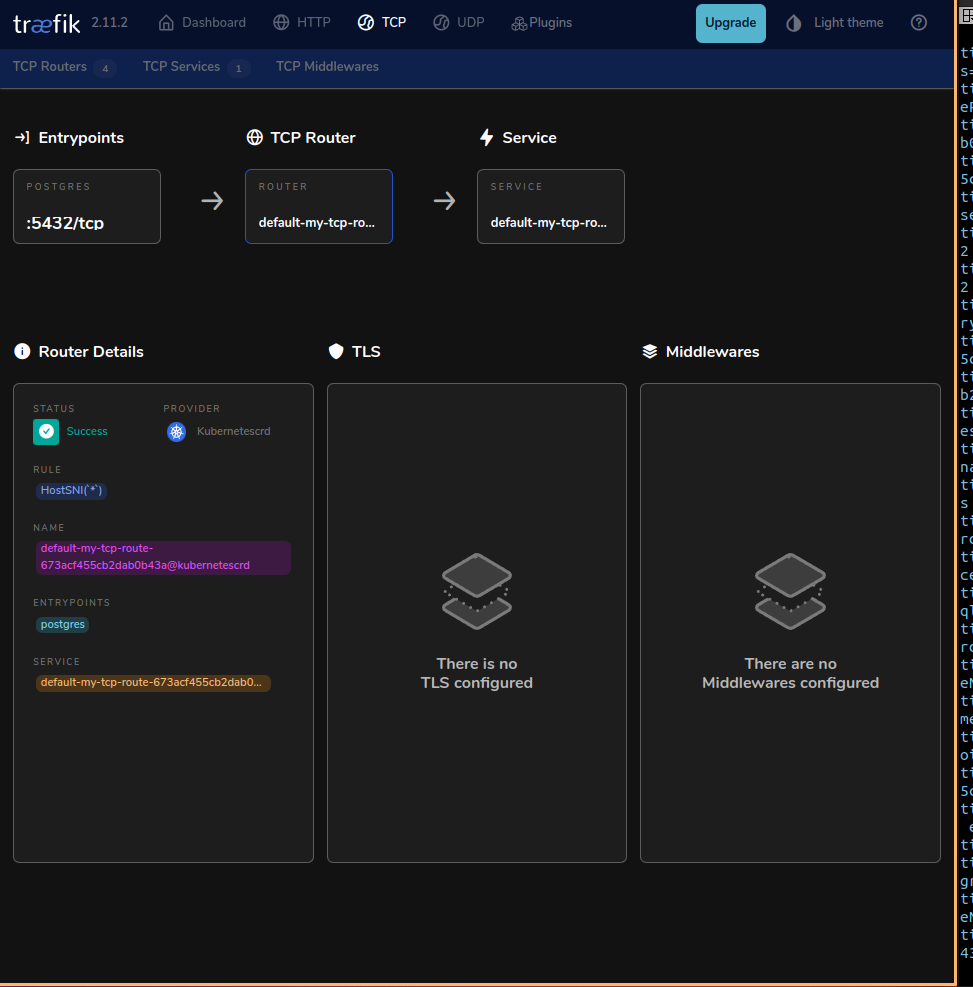Switch to Light theme
This screenshot has height=987, width=973.
[x=835, y=23]
